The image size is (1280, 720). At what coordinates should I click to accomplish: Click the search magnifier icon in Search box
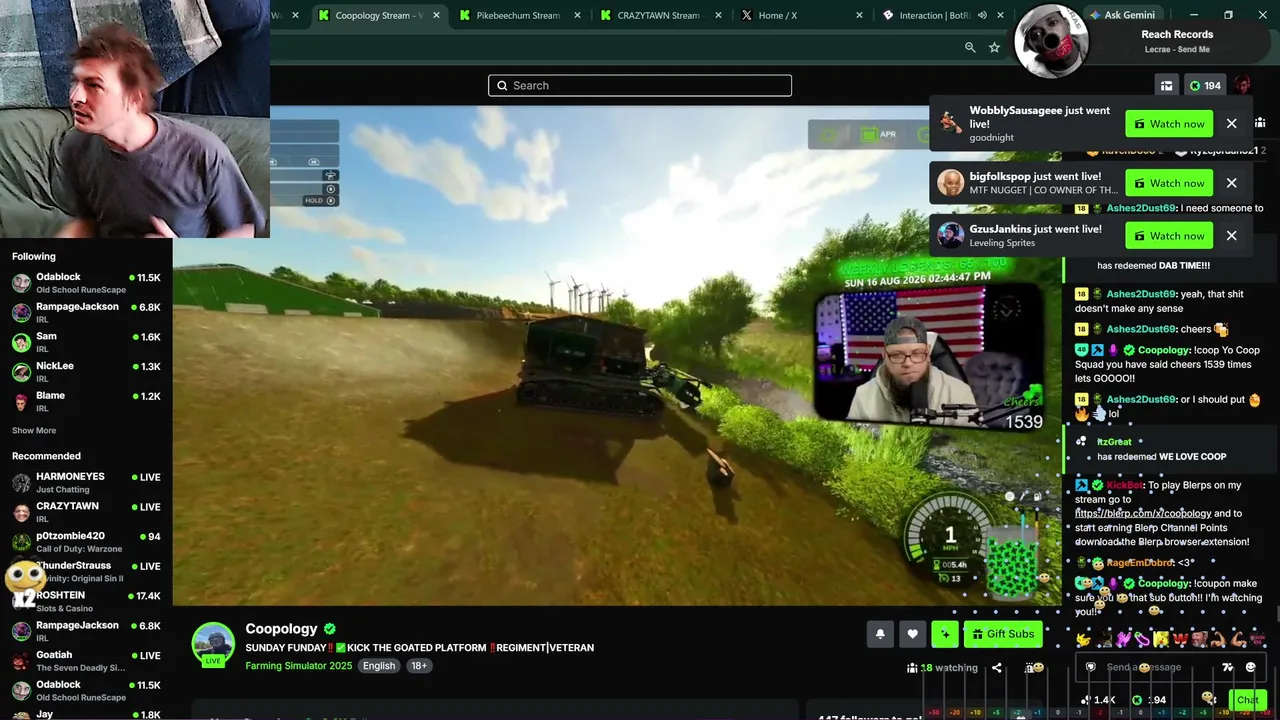pyautogui.click(x=502, y=86)
